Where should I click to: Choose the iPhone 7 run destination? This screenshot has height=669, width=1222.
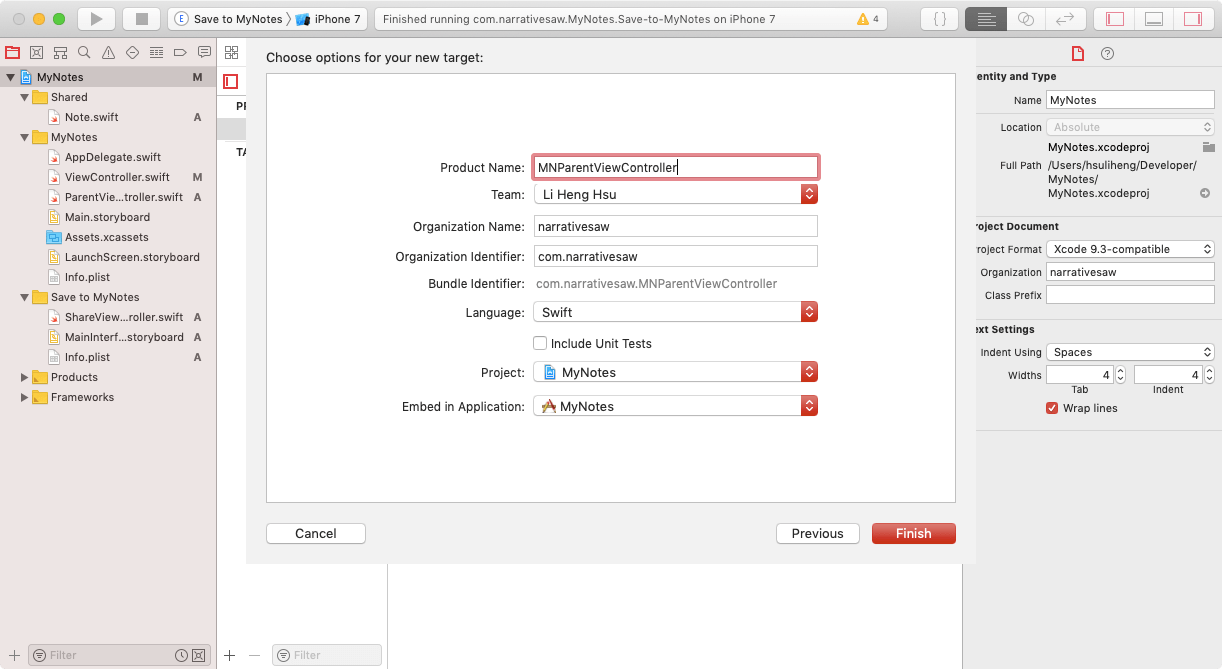point(328,19)
